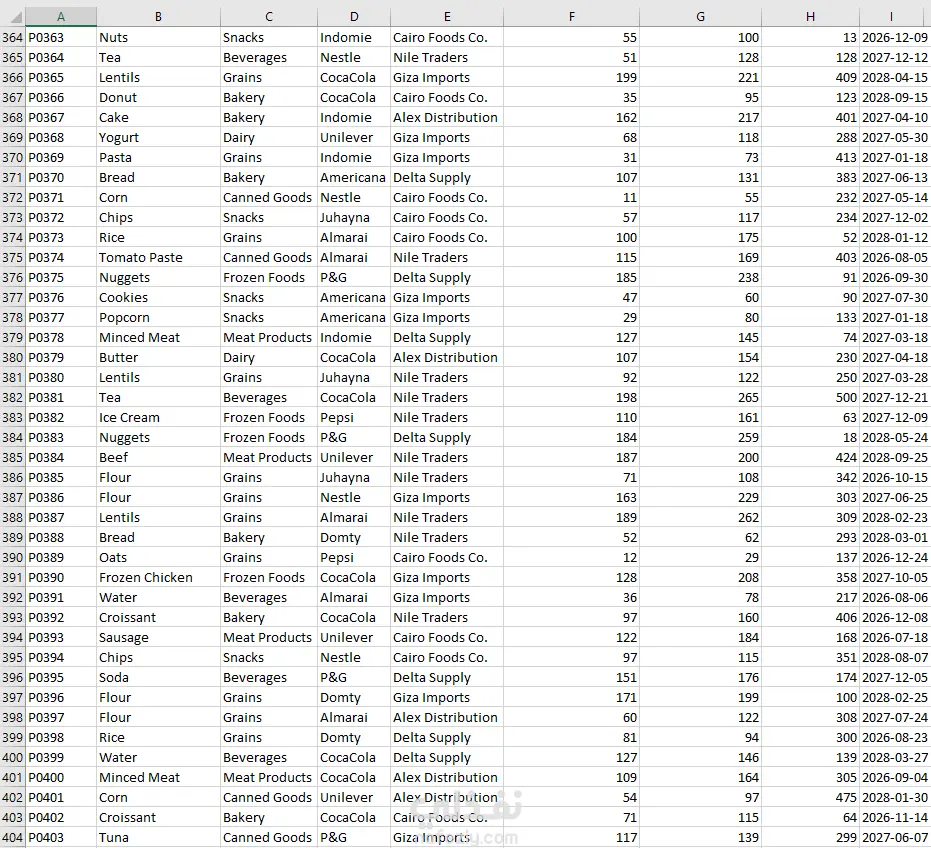931x848 pixels.
Task: Click value 265 in Tea P0381 row
Action: click(x=701, y=397)
